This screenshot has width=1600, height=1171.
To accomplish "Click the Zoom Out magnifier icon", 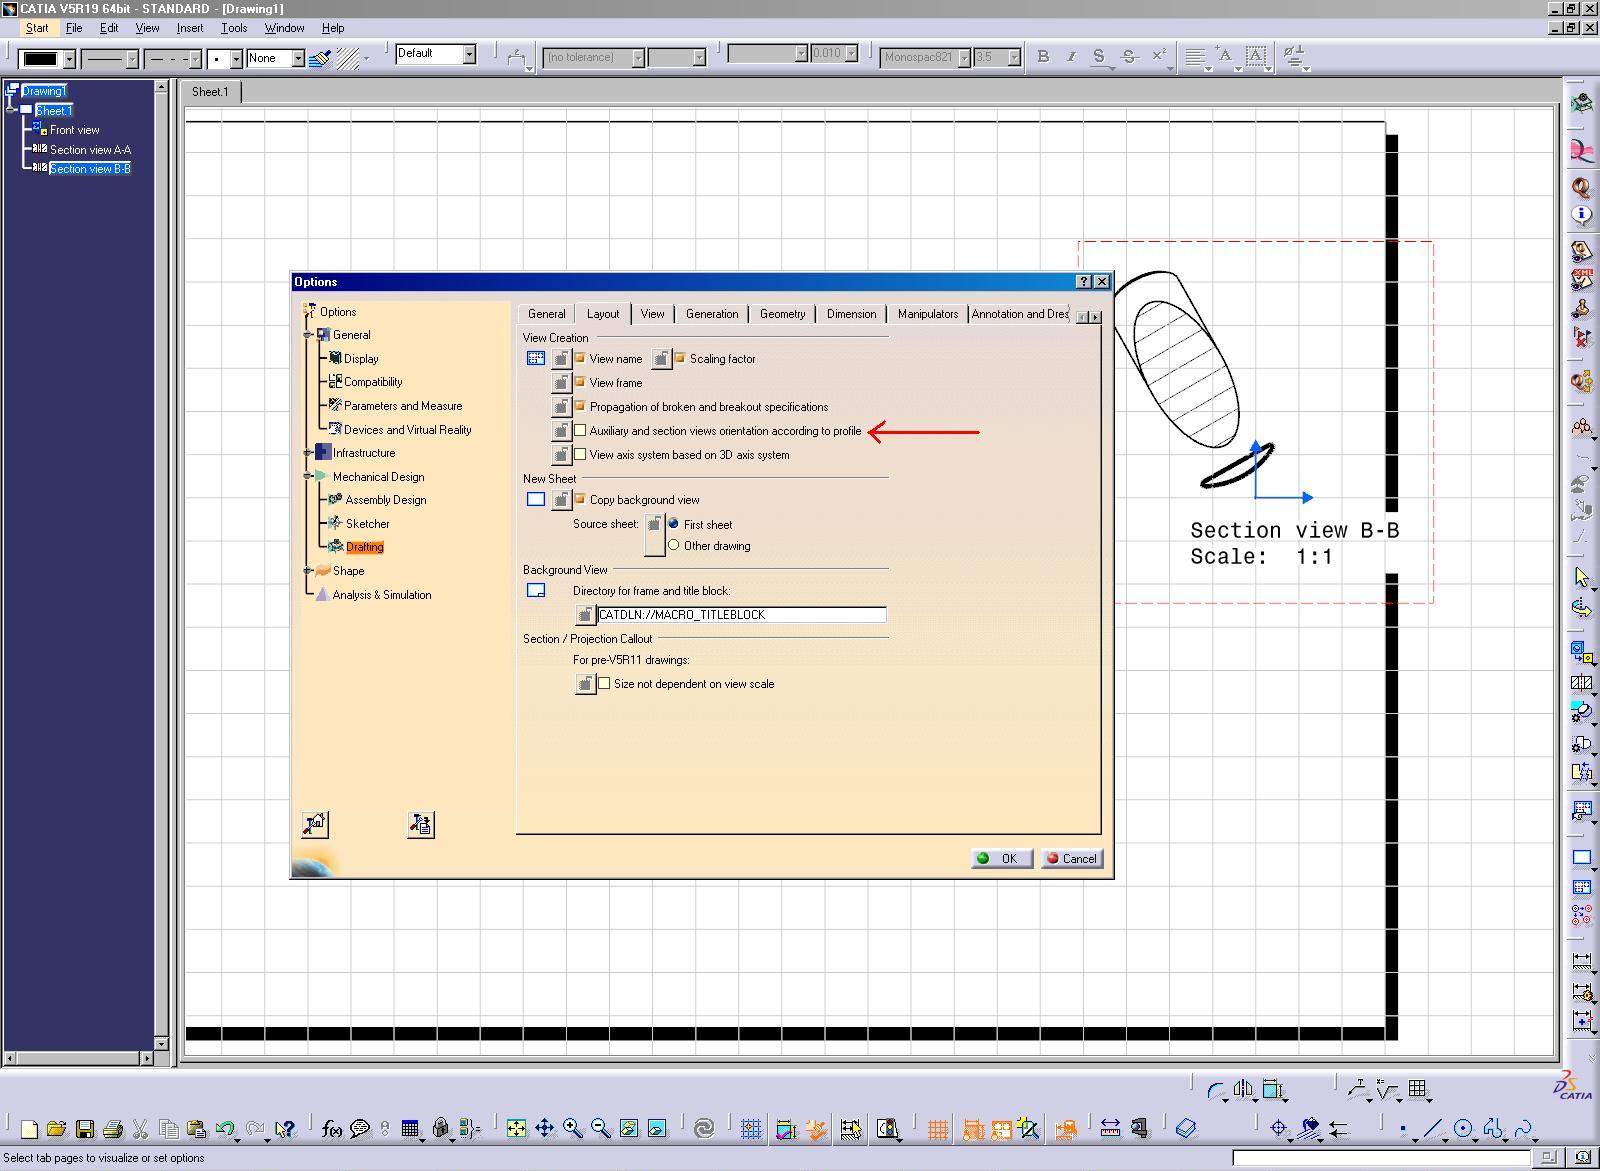I will [601, 1129].
